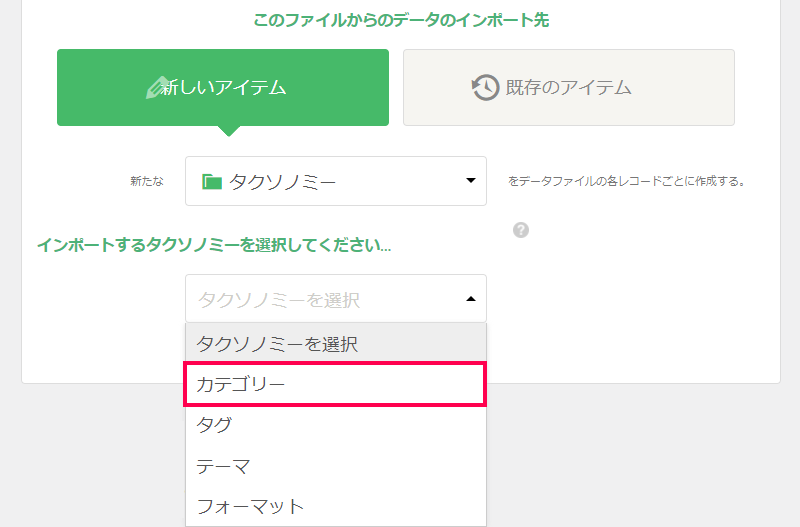Click the history clock icon on 既存のアイテム
The image size is (800, 527).
[x=485, y=88]
